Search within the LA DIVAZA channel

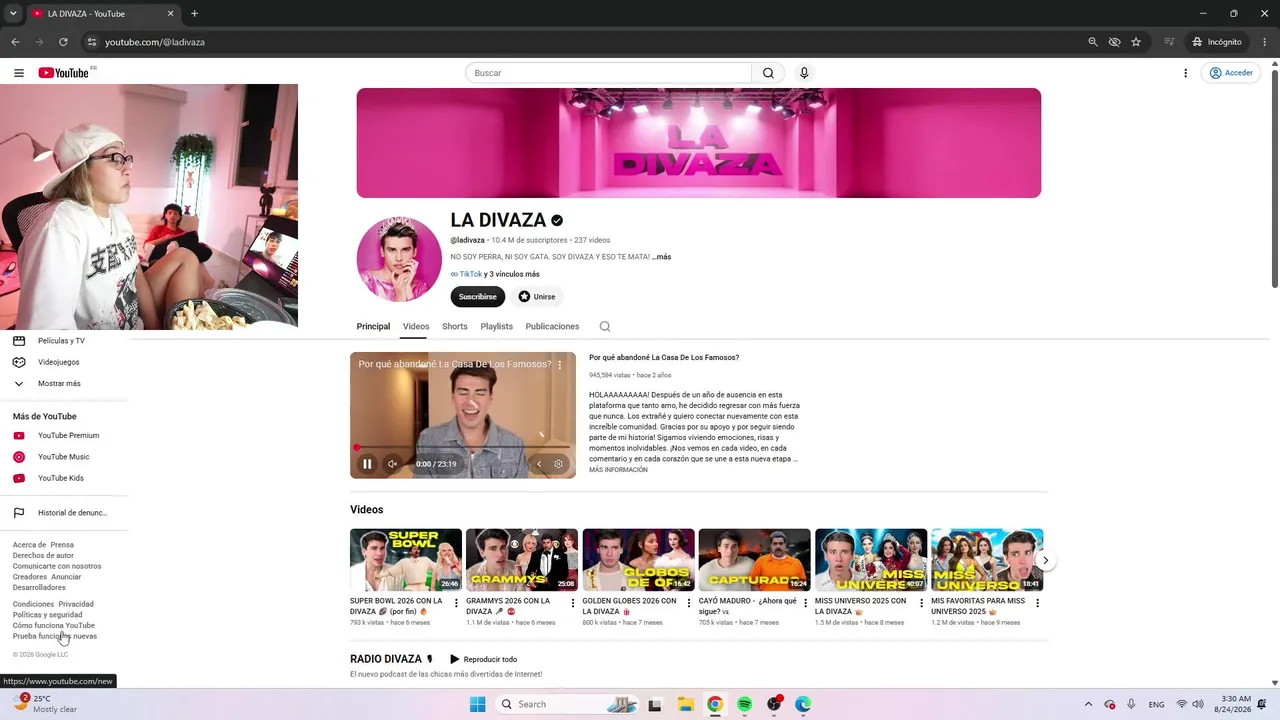[605, 327]
